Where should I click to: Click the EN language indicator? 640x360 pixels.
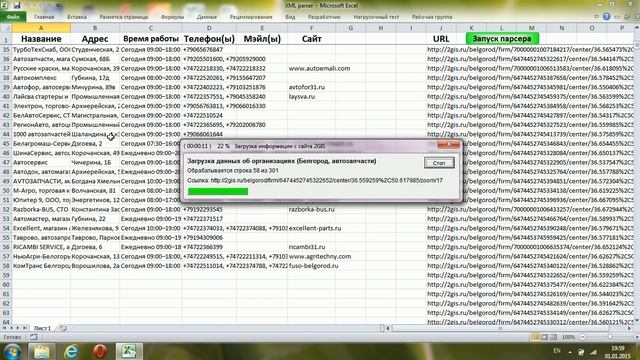[557, 351]
